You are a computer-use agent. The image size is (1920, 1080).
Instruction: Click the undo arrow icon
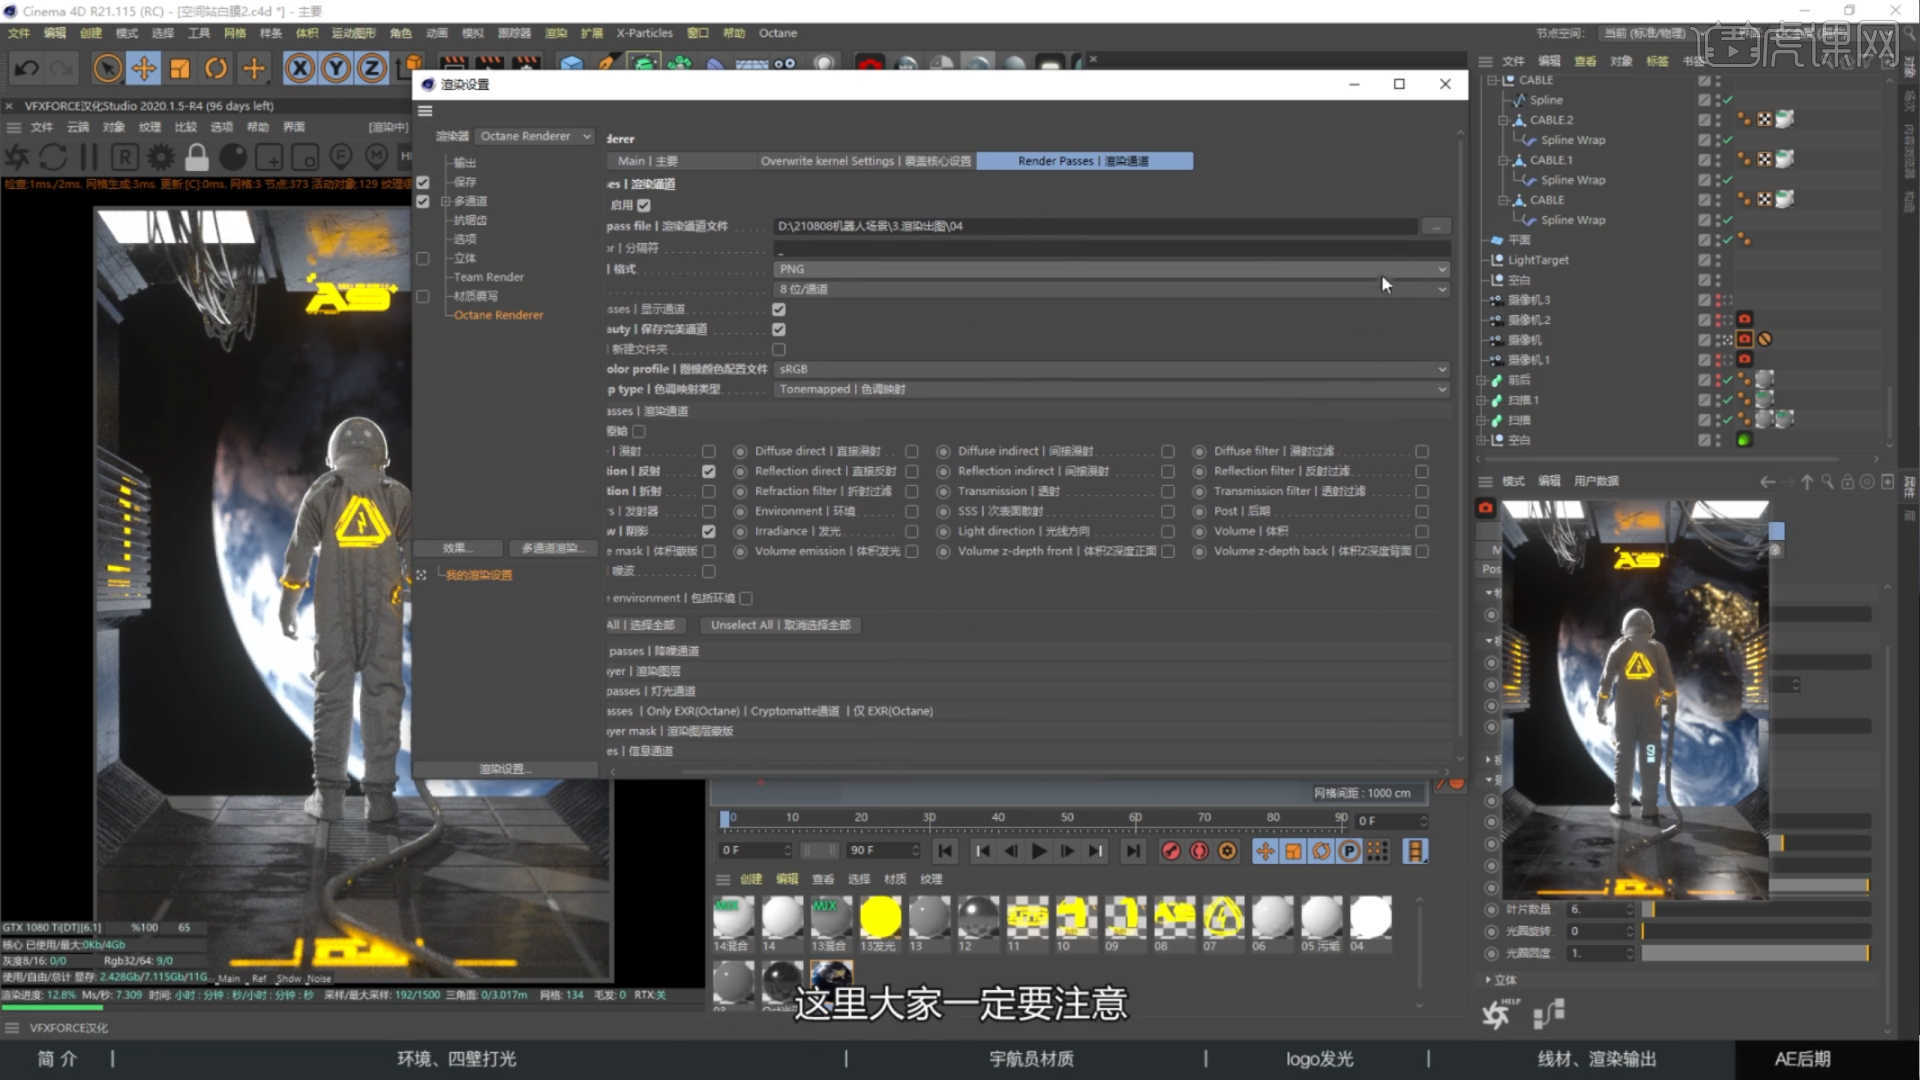coord(27,68)
